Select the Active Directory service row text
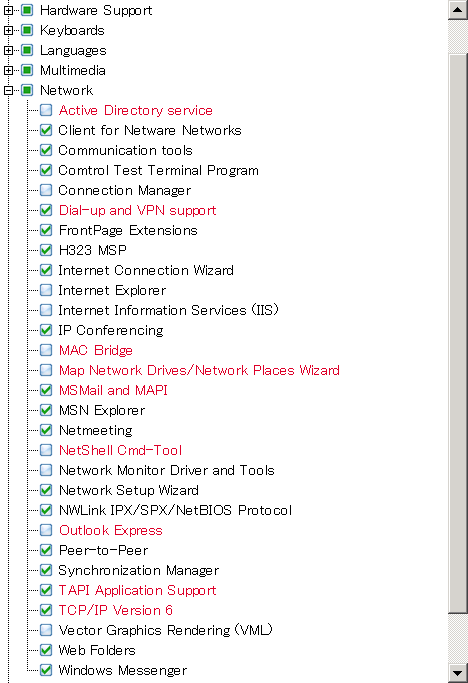The height and width of the screenshot is (683, 468). click(136, 110)
